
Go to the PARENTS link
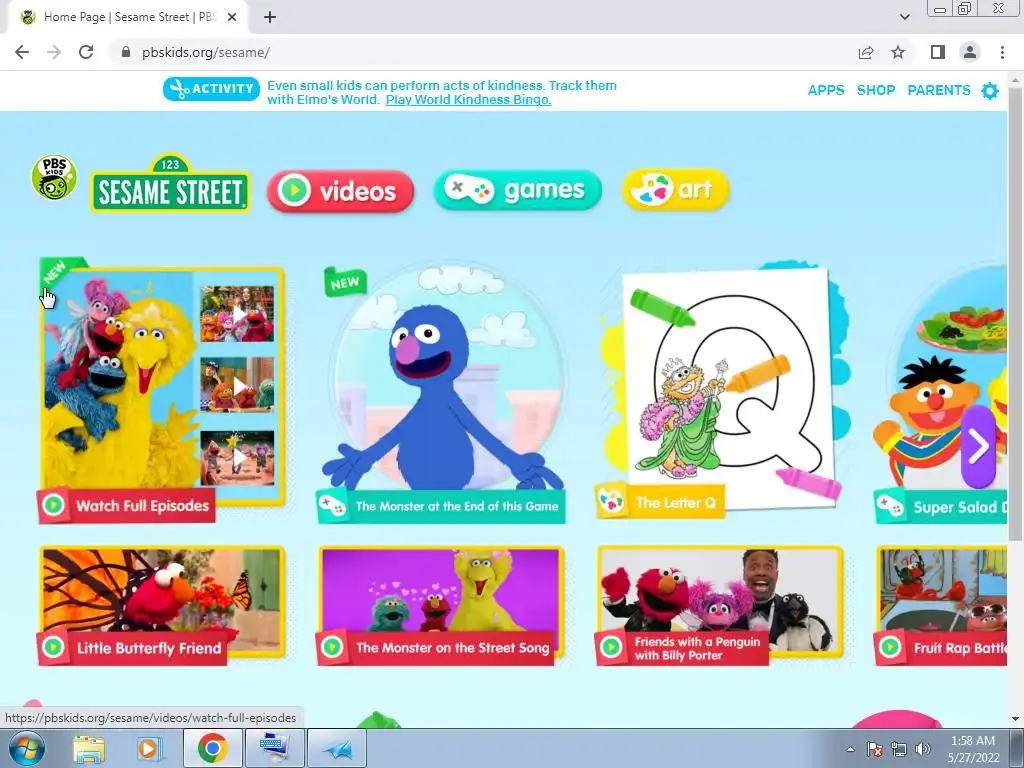pos(938,90)
